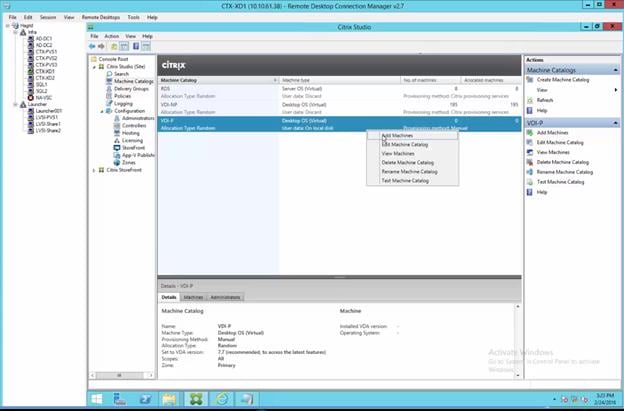The width and height of the screenshot is (624, 411).
Task: Choose Edit Machine Catalog in context menu
Action: (x=412, y=144)
